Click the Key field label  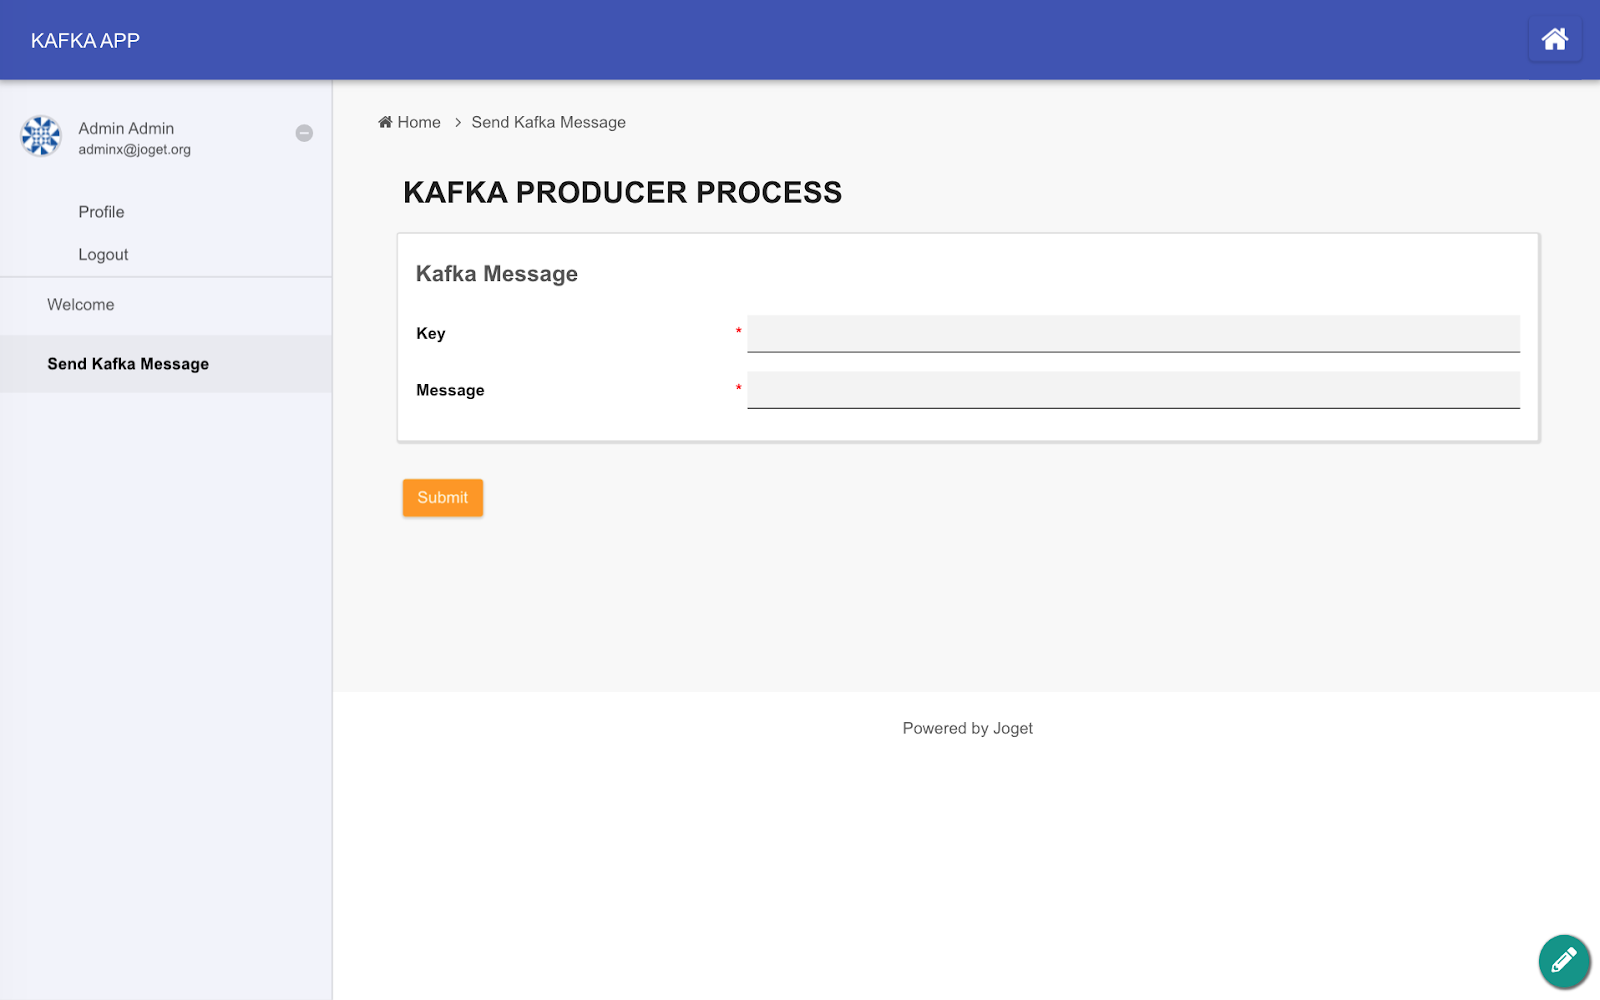430,334
